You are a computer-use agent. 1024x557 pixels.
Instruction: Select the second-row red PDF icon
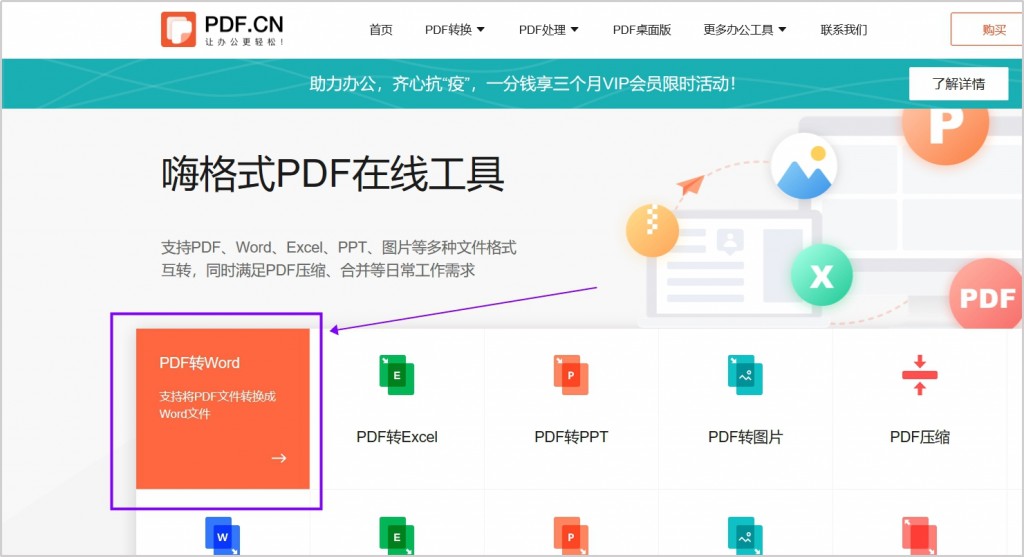920,536
